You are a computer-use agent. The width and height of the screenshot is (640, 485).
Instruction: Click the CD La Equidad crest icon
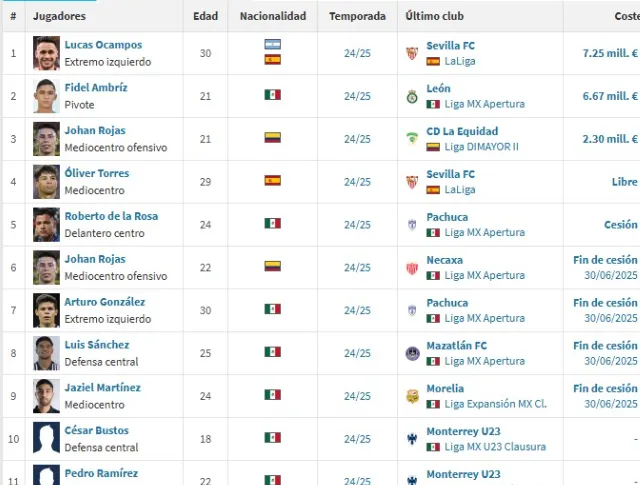point(411,138)
